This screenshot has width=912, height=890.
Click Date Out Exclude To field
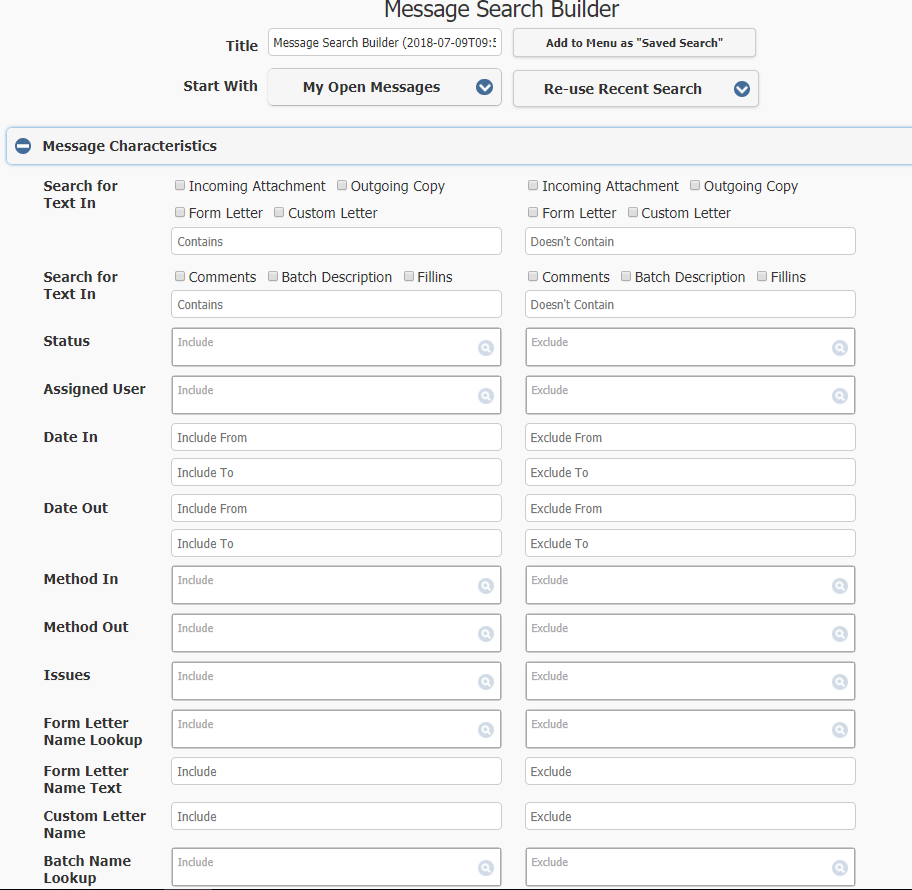pyautogui.click(x=690, y=543)
